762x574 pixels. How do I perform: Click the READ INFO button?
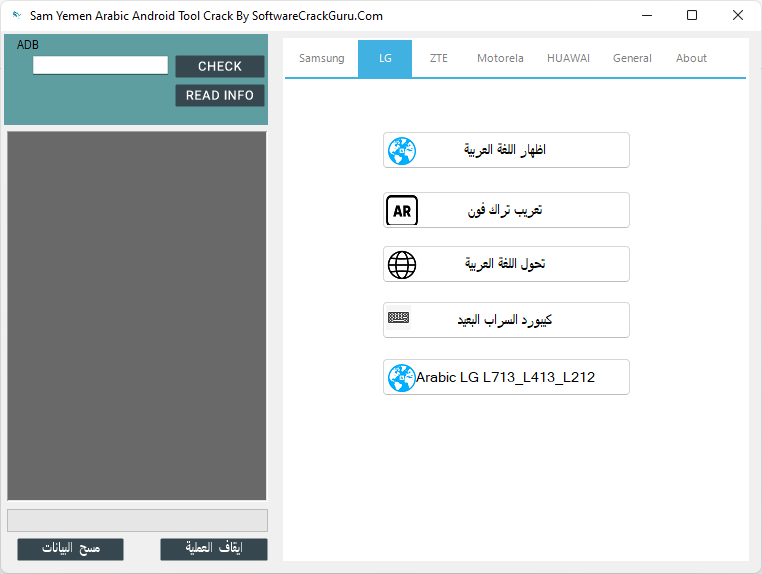click(x=220, y=95)
